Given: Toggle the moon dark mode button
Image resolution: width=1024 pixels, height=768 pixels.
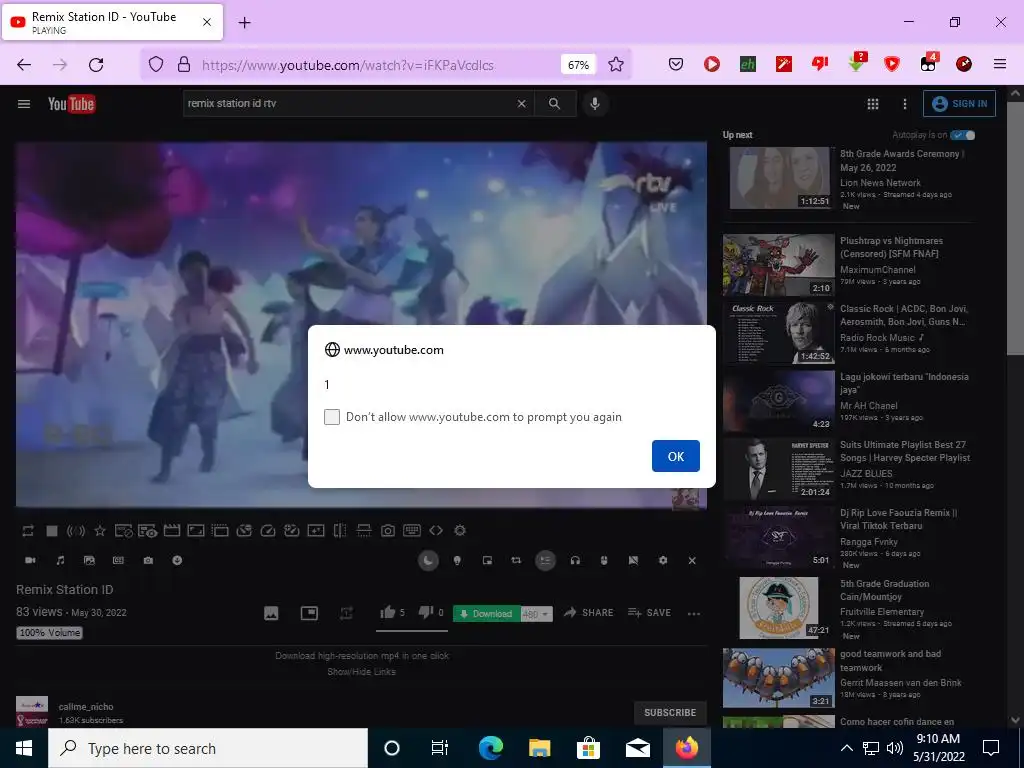Looking at the screenshot, I should 428,560.
